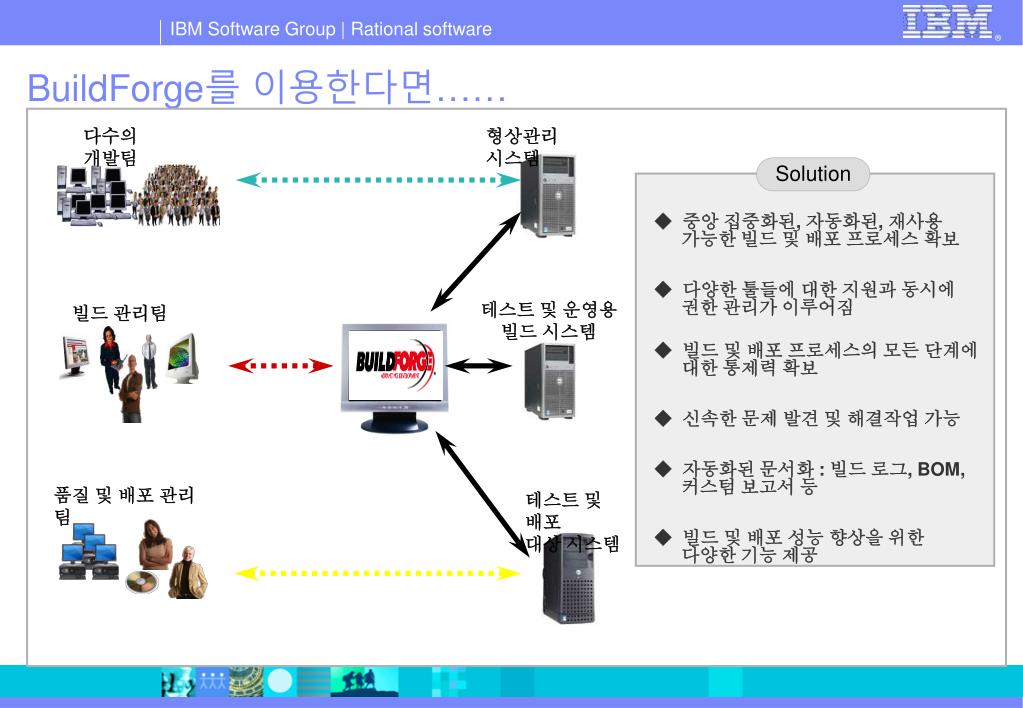
Task: Click the '다수의 개발팀' label
Action: pyautogui.click(x=110, y=146)
